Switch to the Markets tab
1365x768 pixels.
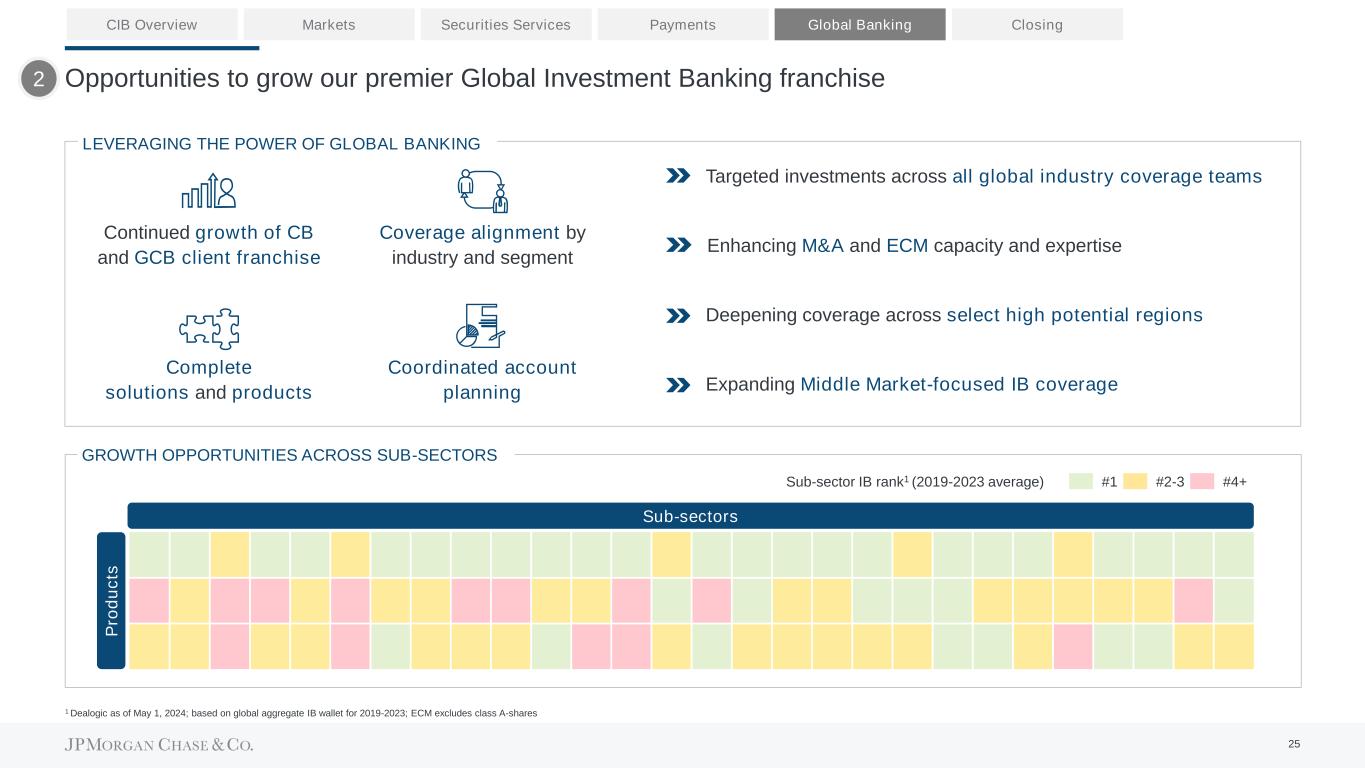tap(329, 24)
